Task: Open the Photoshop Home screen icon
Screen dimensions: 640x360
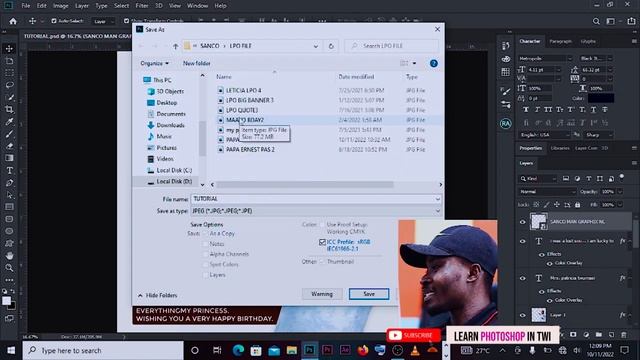Action: (13, 21)
